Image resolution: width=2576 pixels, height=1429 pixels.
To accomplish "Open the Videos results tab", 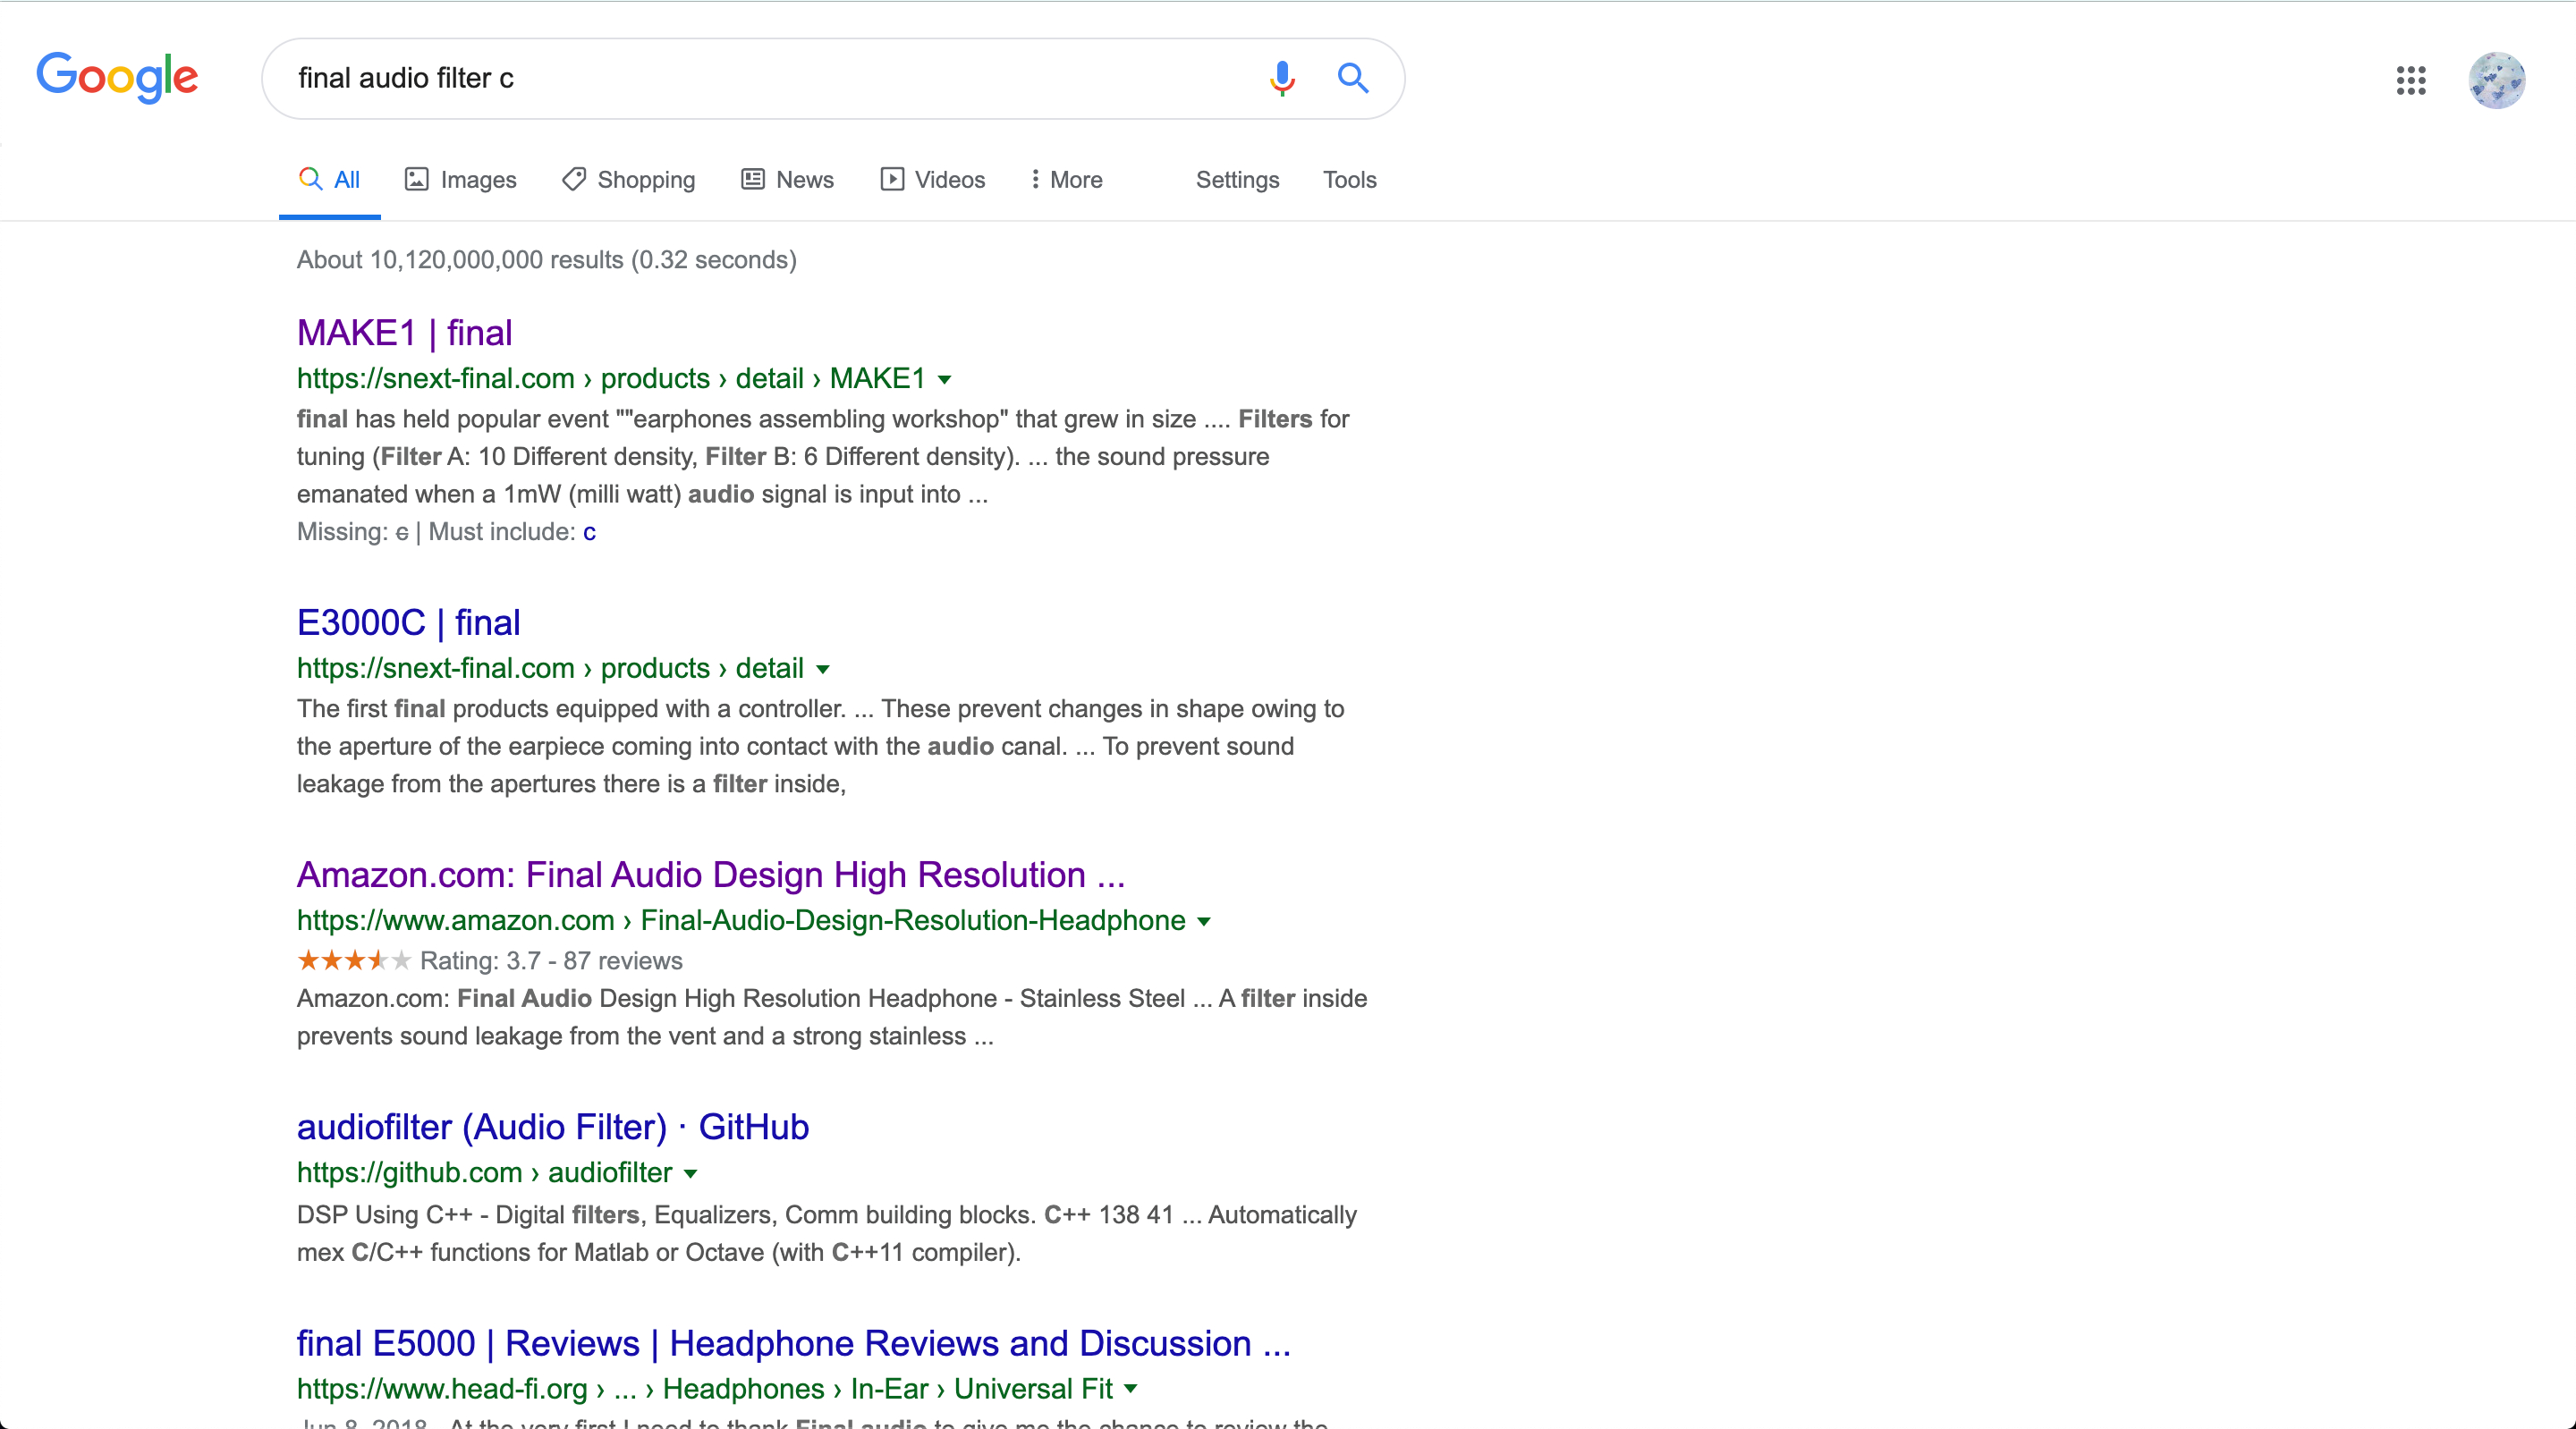I will click(932, 180).
